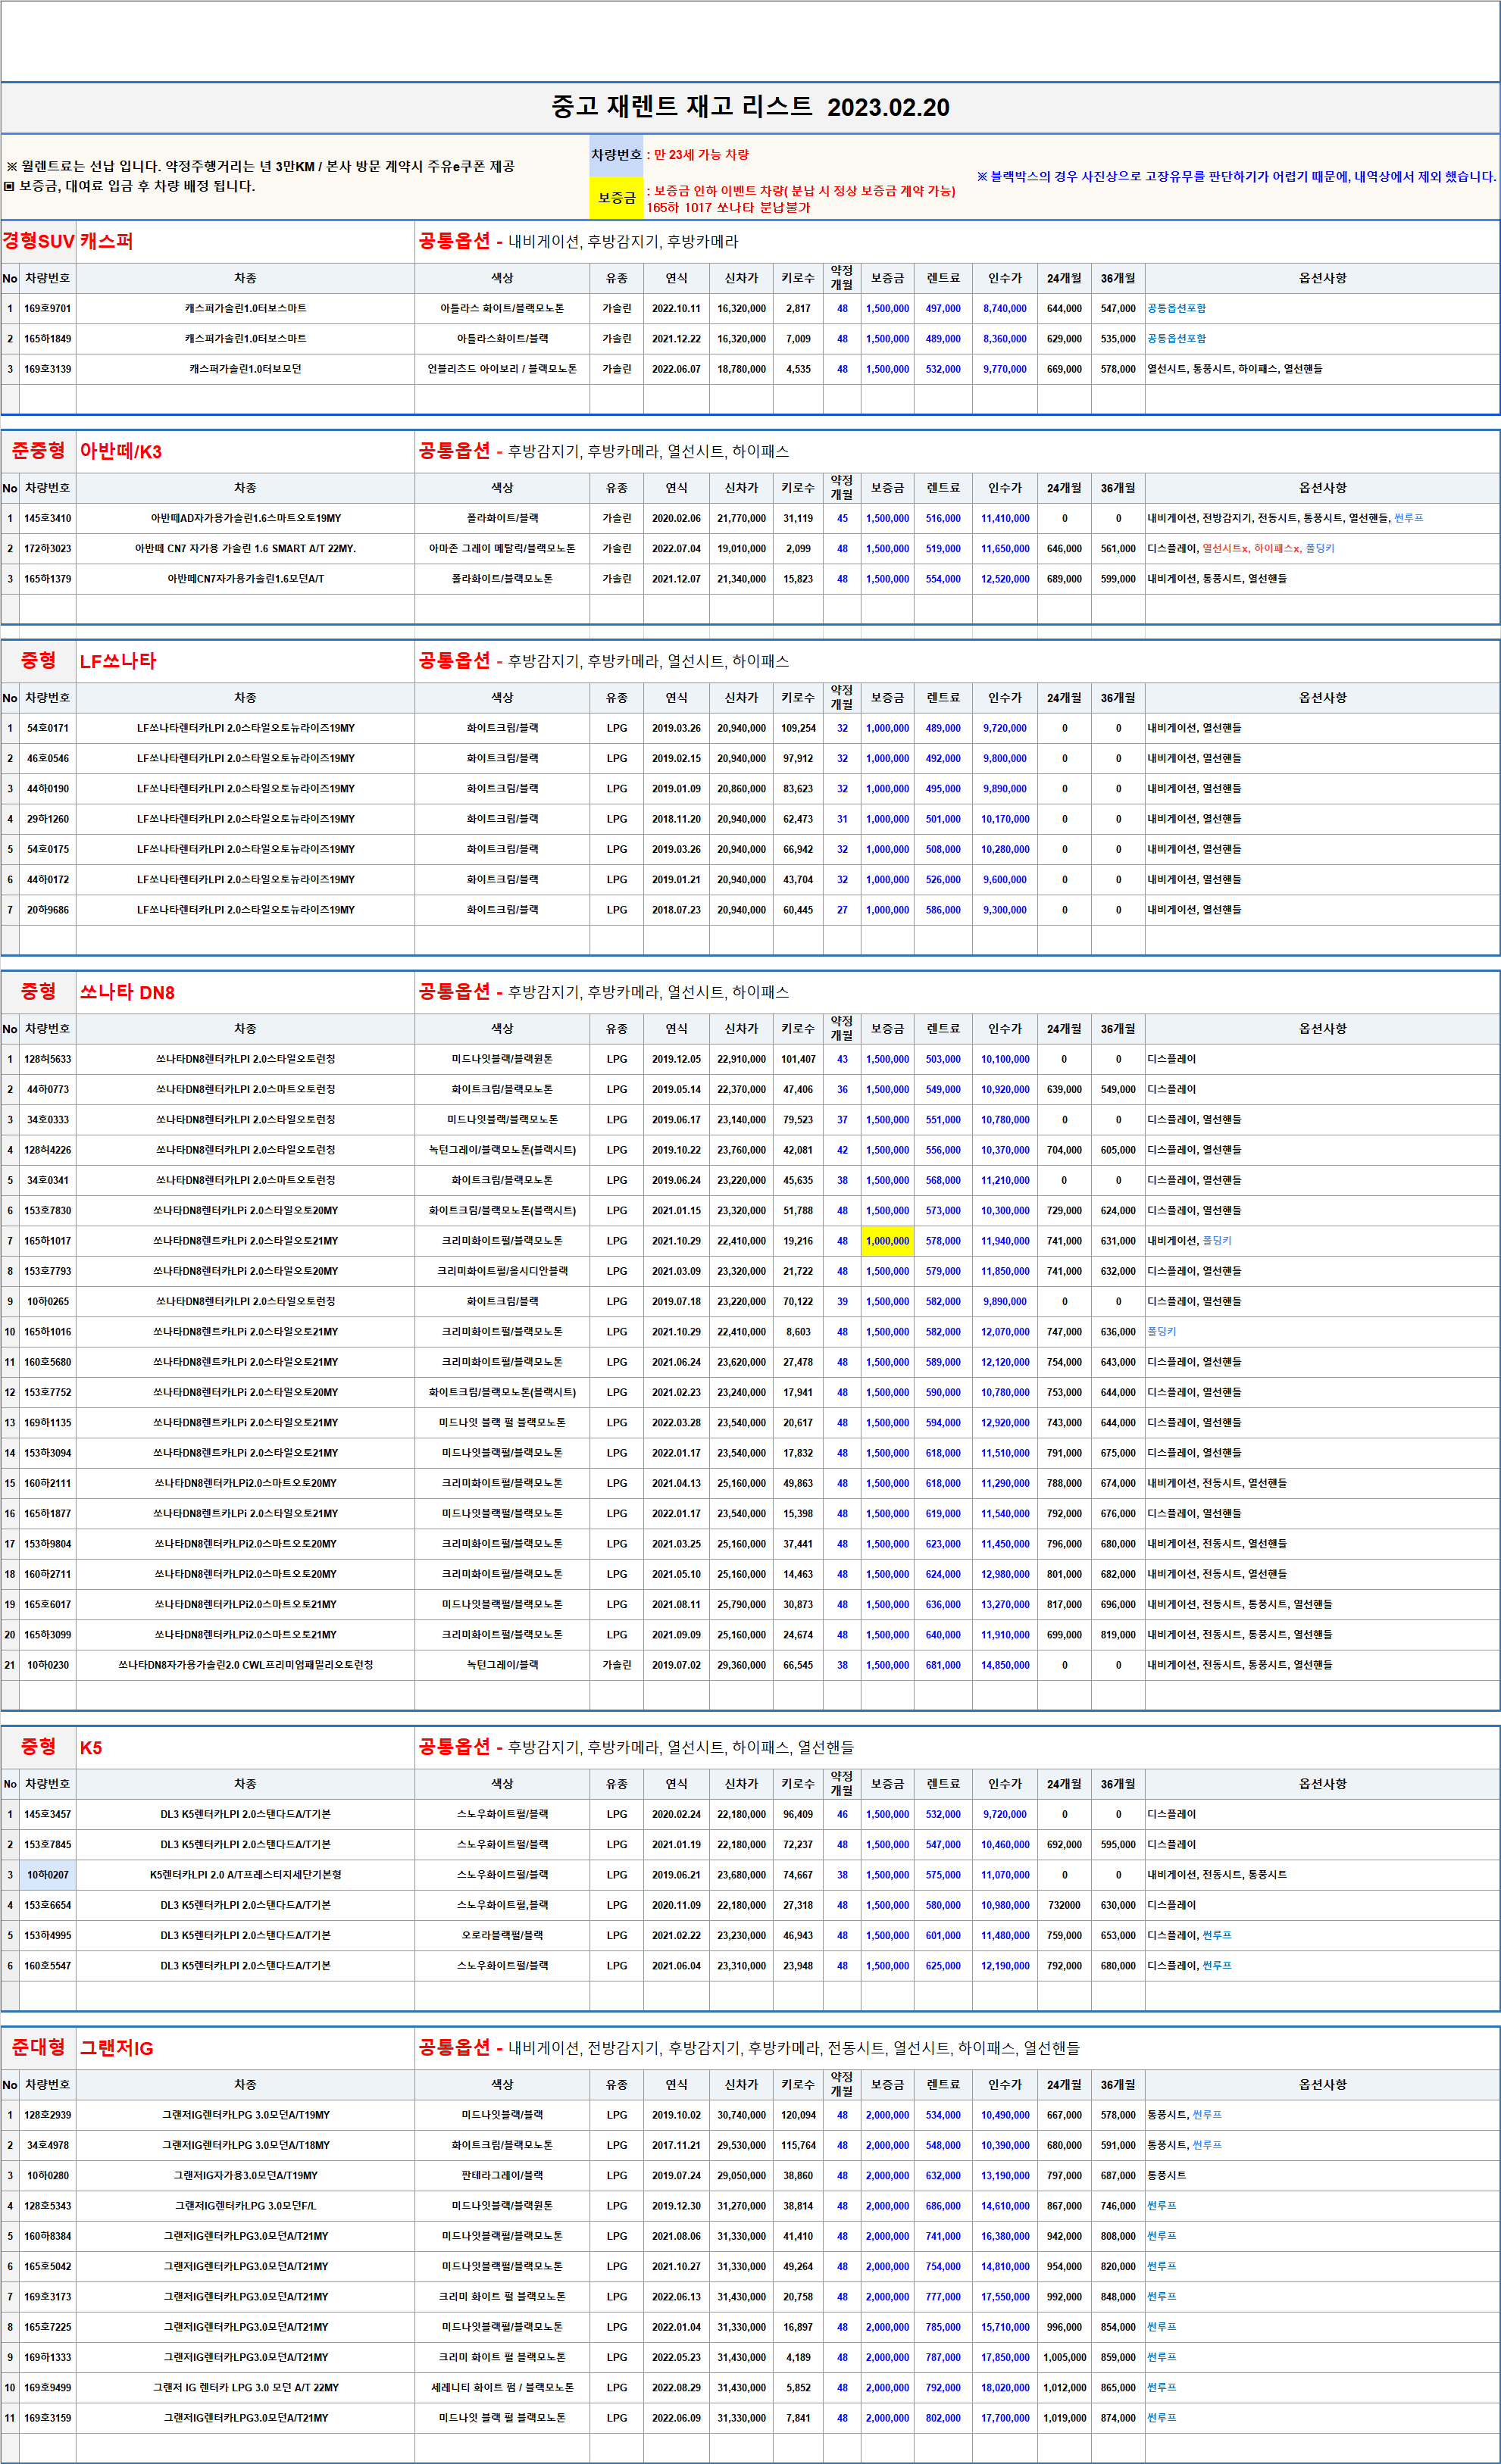Click car number 160하2111

tap(48, 1484)
